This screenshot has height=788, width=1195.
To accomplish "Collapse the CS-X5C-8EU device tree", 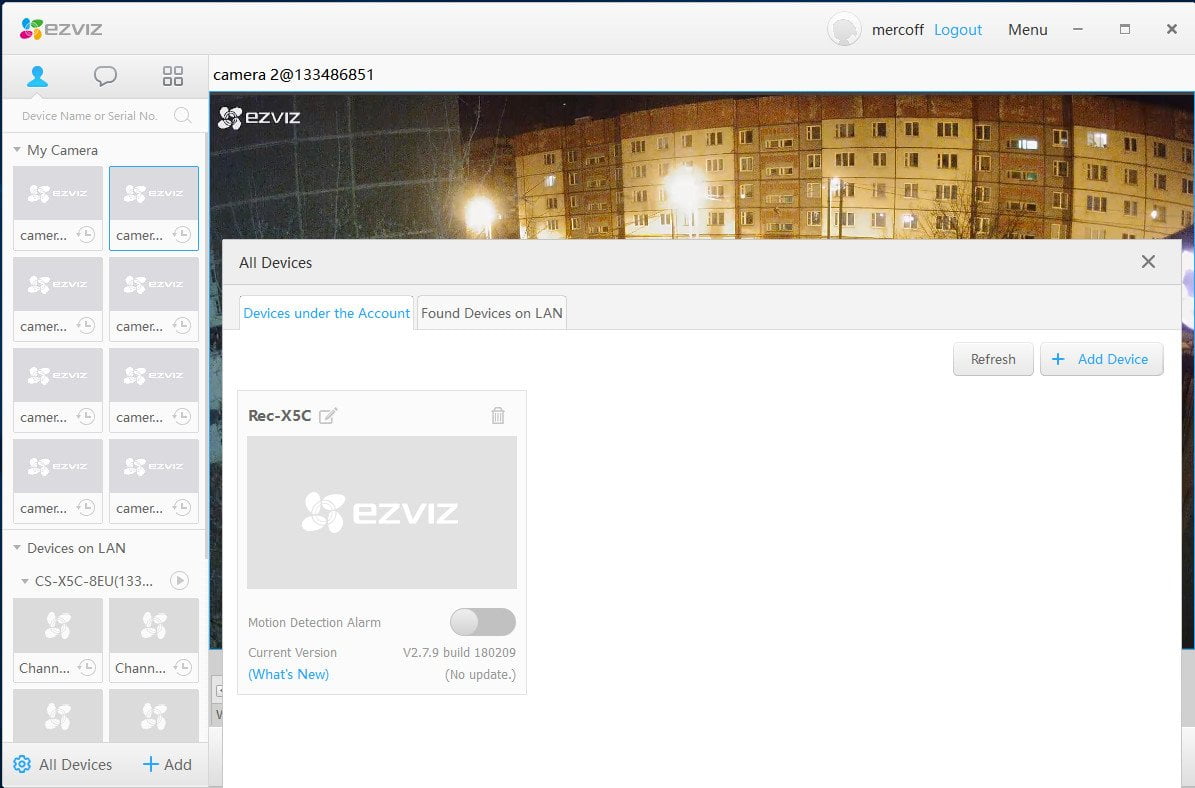I will pos(24,581).
